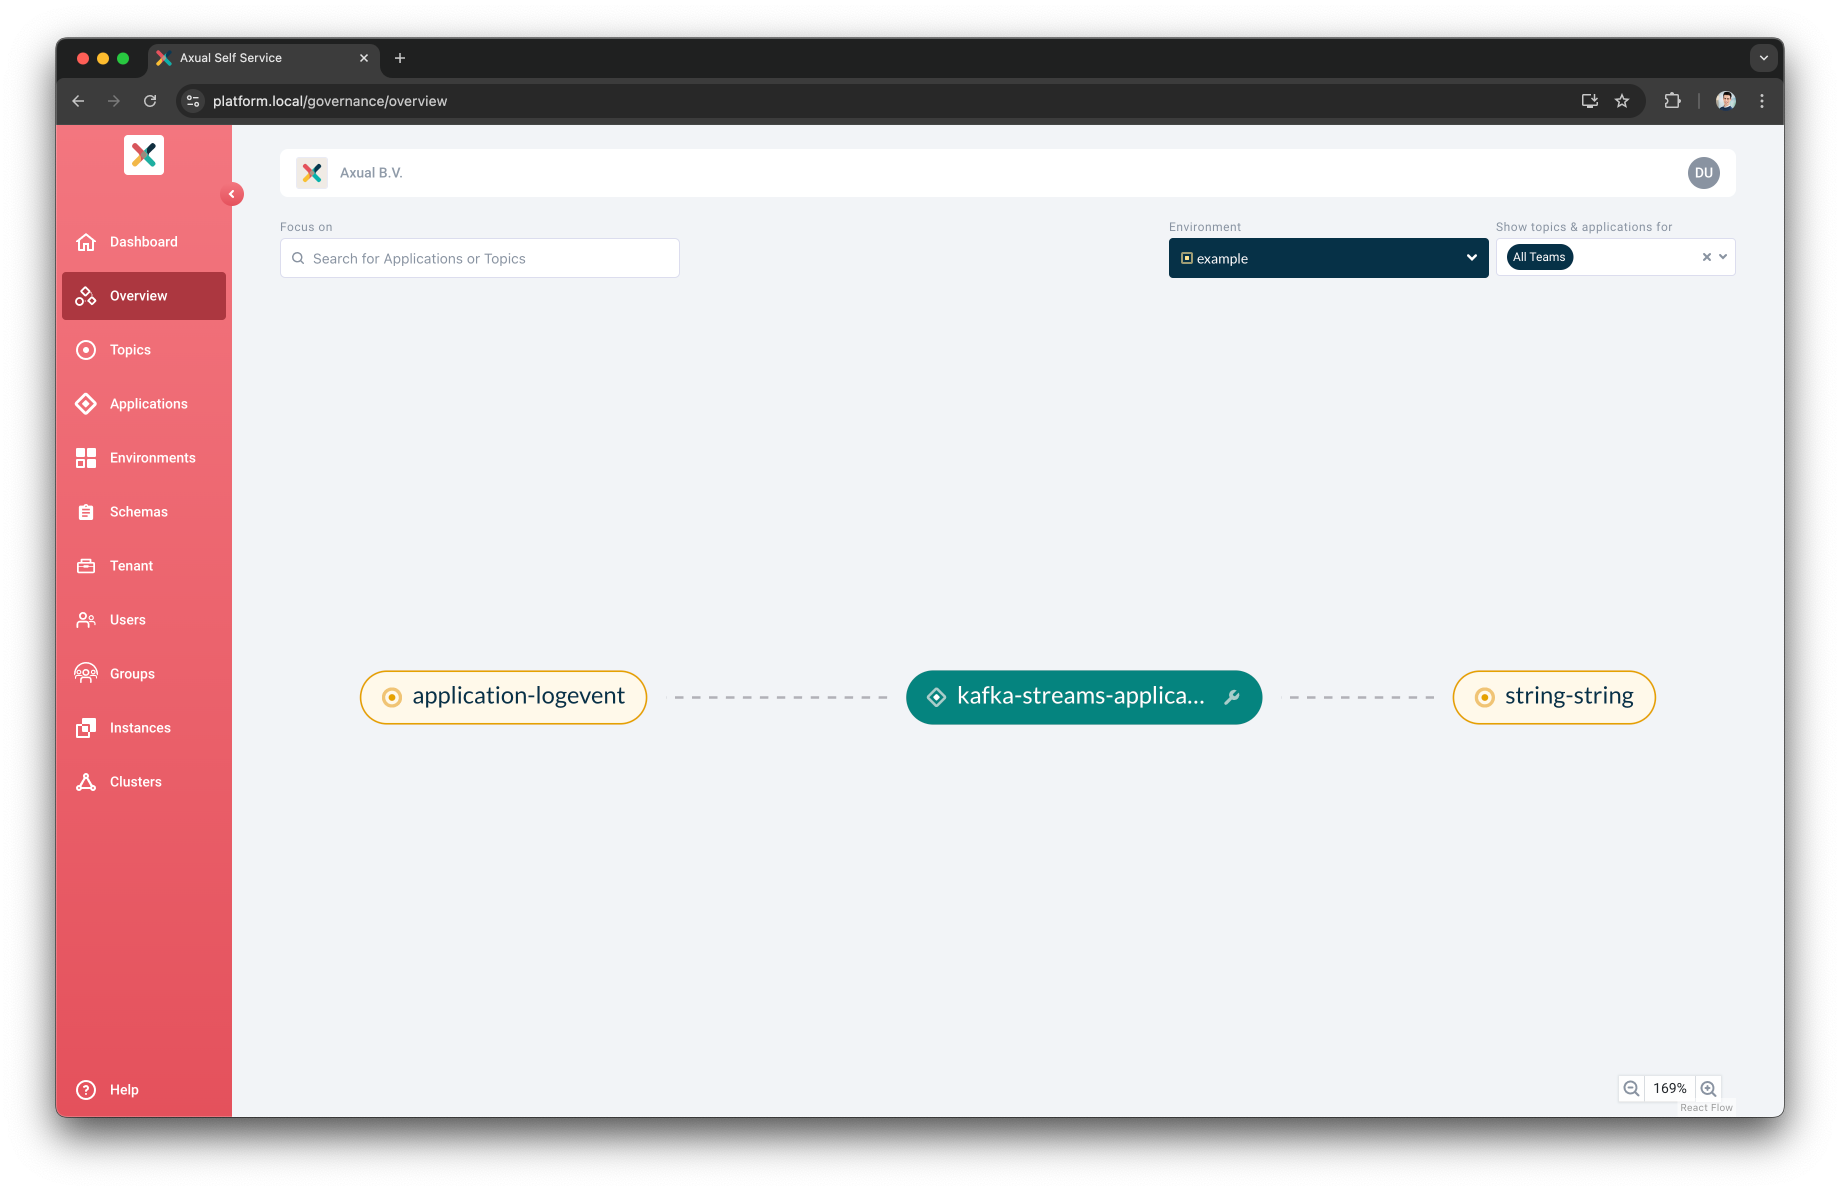Click the Dashboard home icon

[86, 242]
